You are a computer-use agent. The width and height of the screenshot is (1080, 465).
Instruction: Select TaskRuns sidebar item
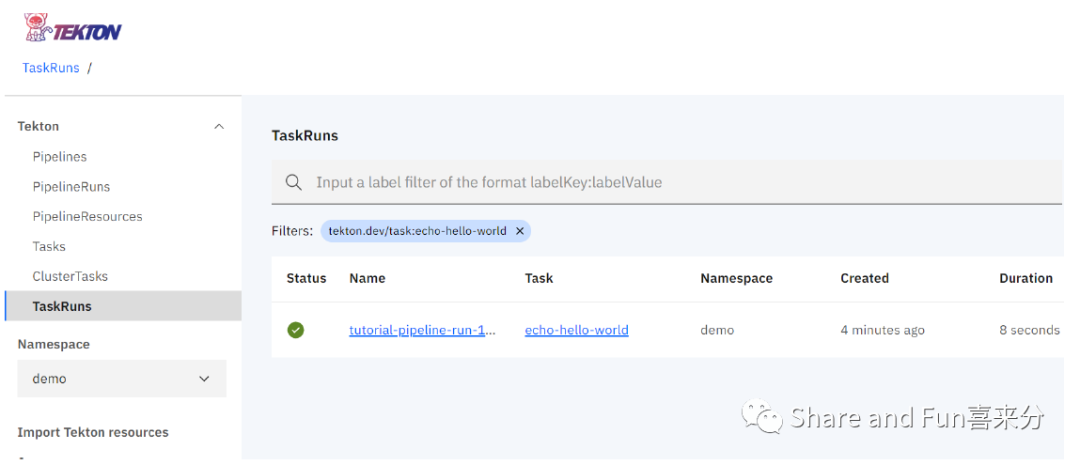point(62,306)
